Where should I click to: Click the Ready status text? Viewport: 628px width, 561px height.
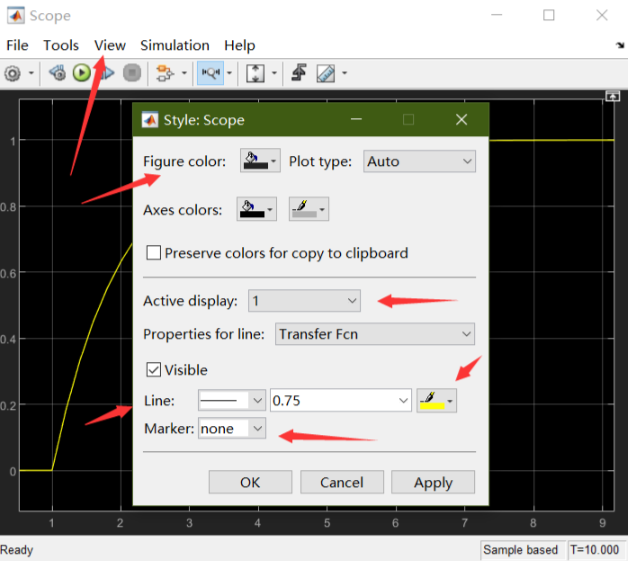click(16, 550)
